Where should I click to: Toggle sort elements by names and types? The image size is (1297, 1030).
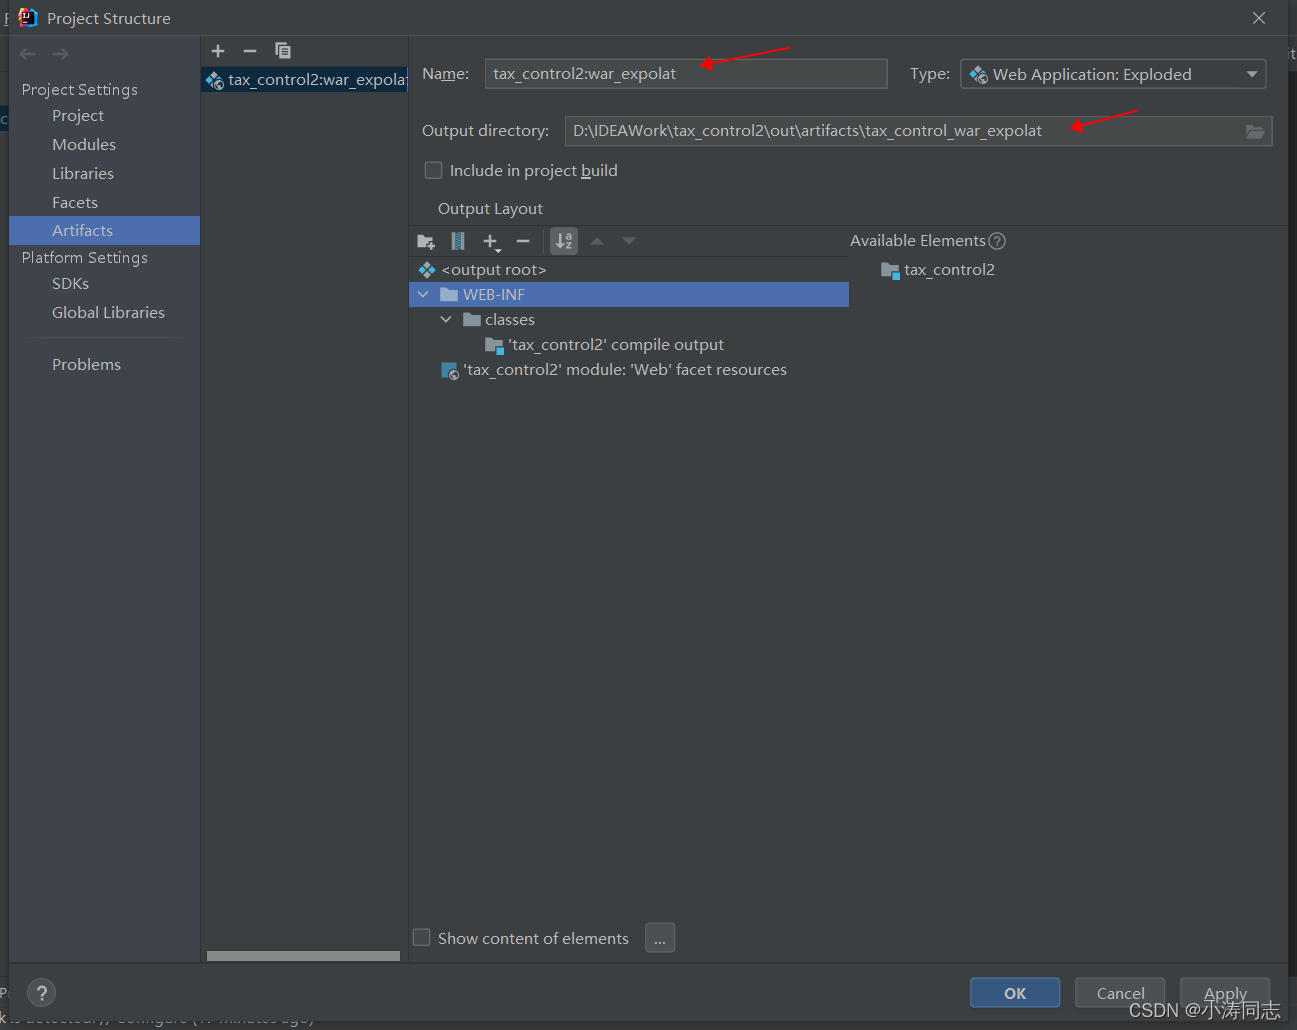(x=564, y=241)
